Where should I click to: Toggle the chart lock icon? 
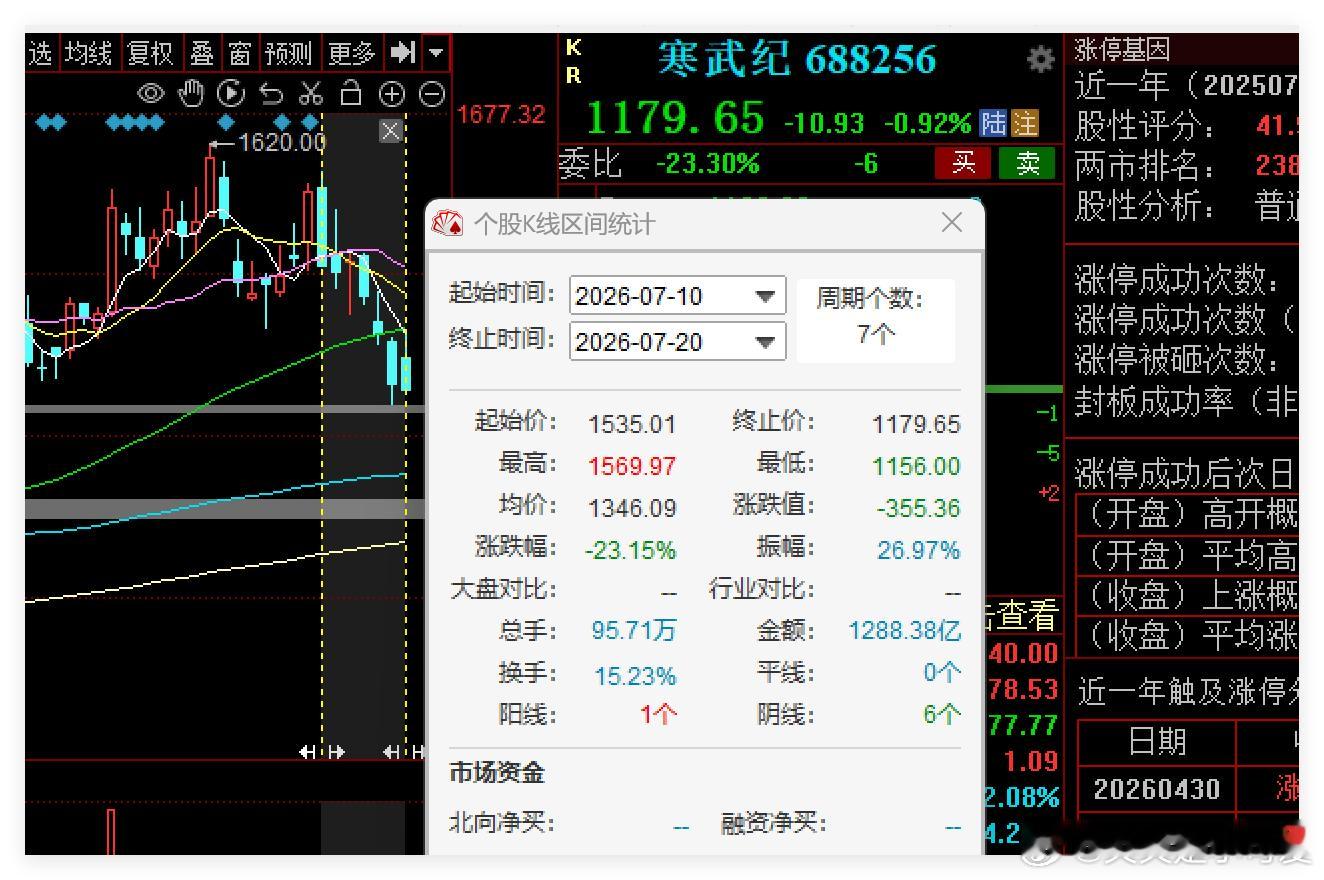(351, 94)
